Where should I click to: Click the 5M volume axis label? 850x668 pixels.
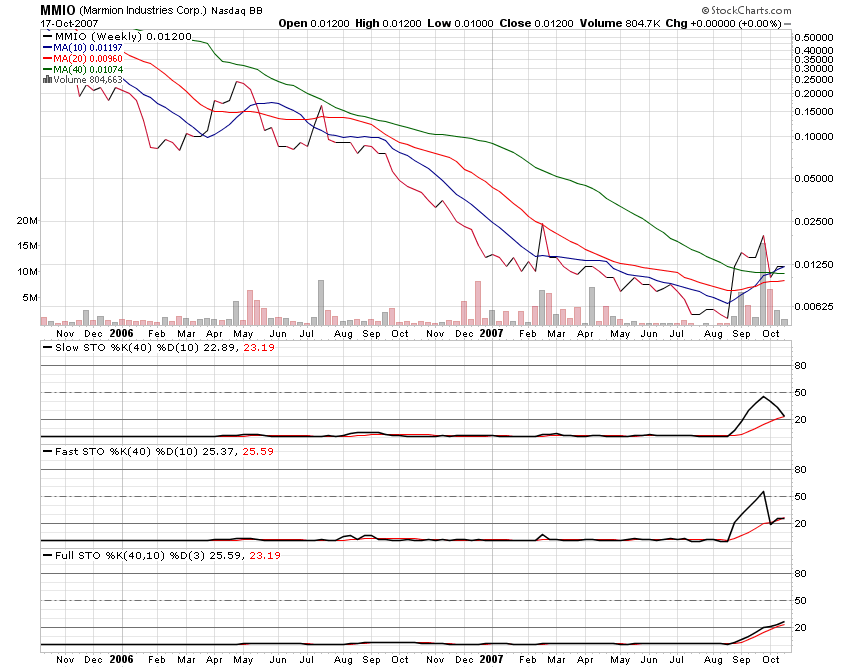[x=30, y=298]
